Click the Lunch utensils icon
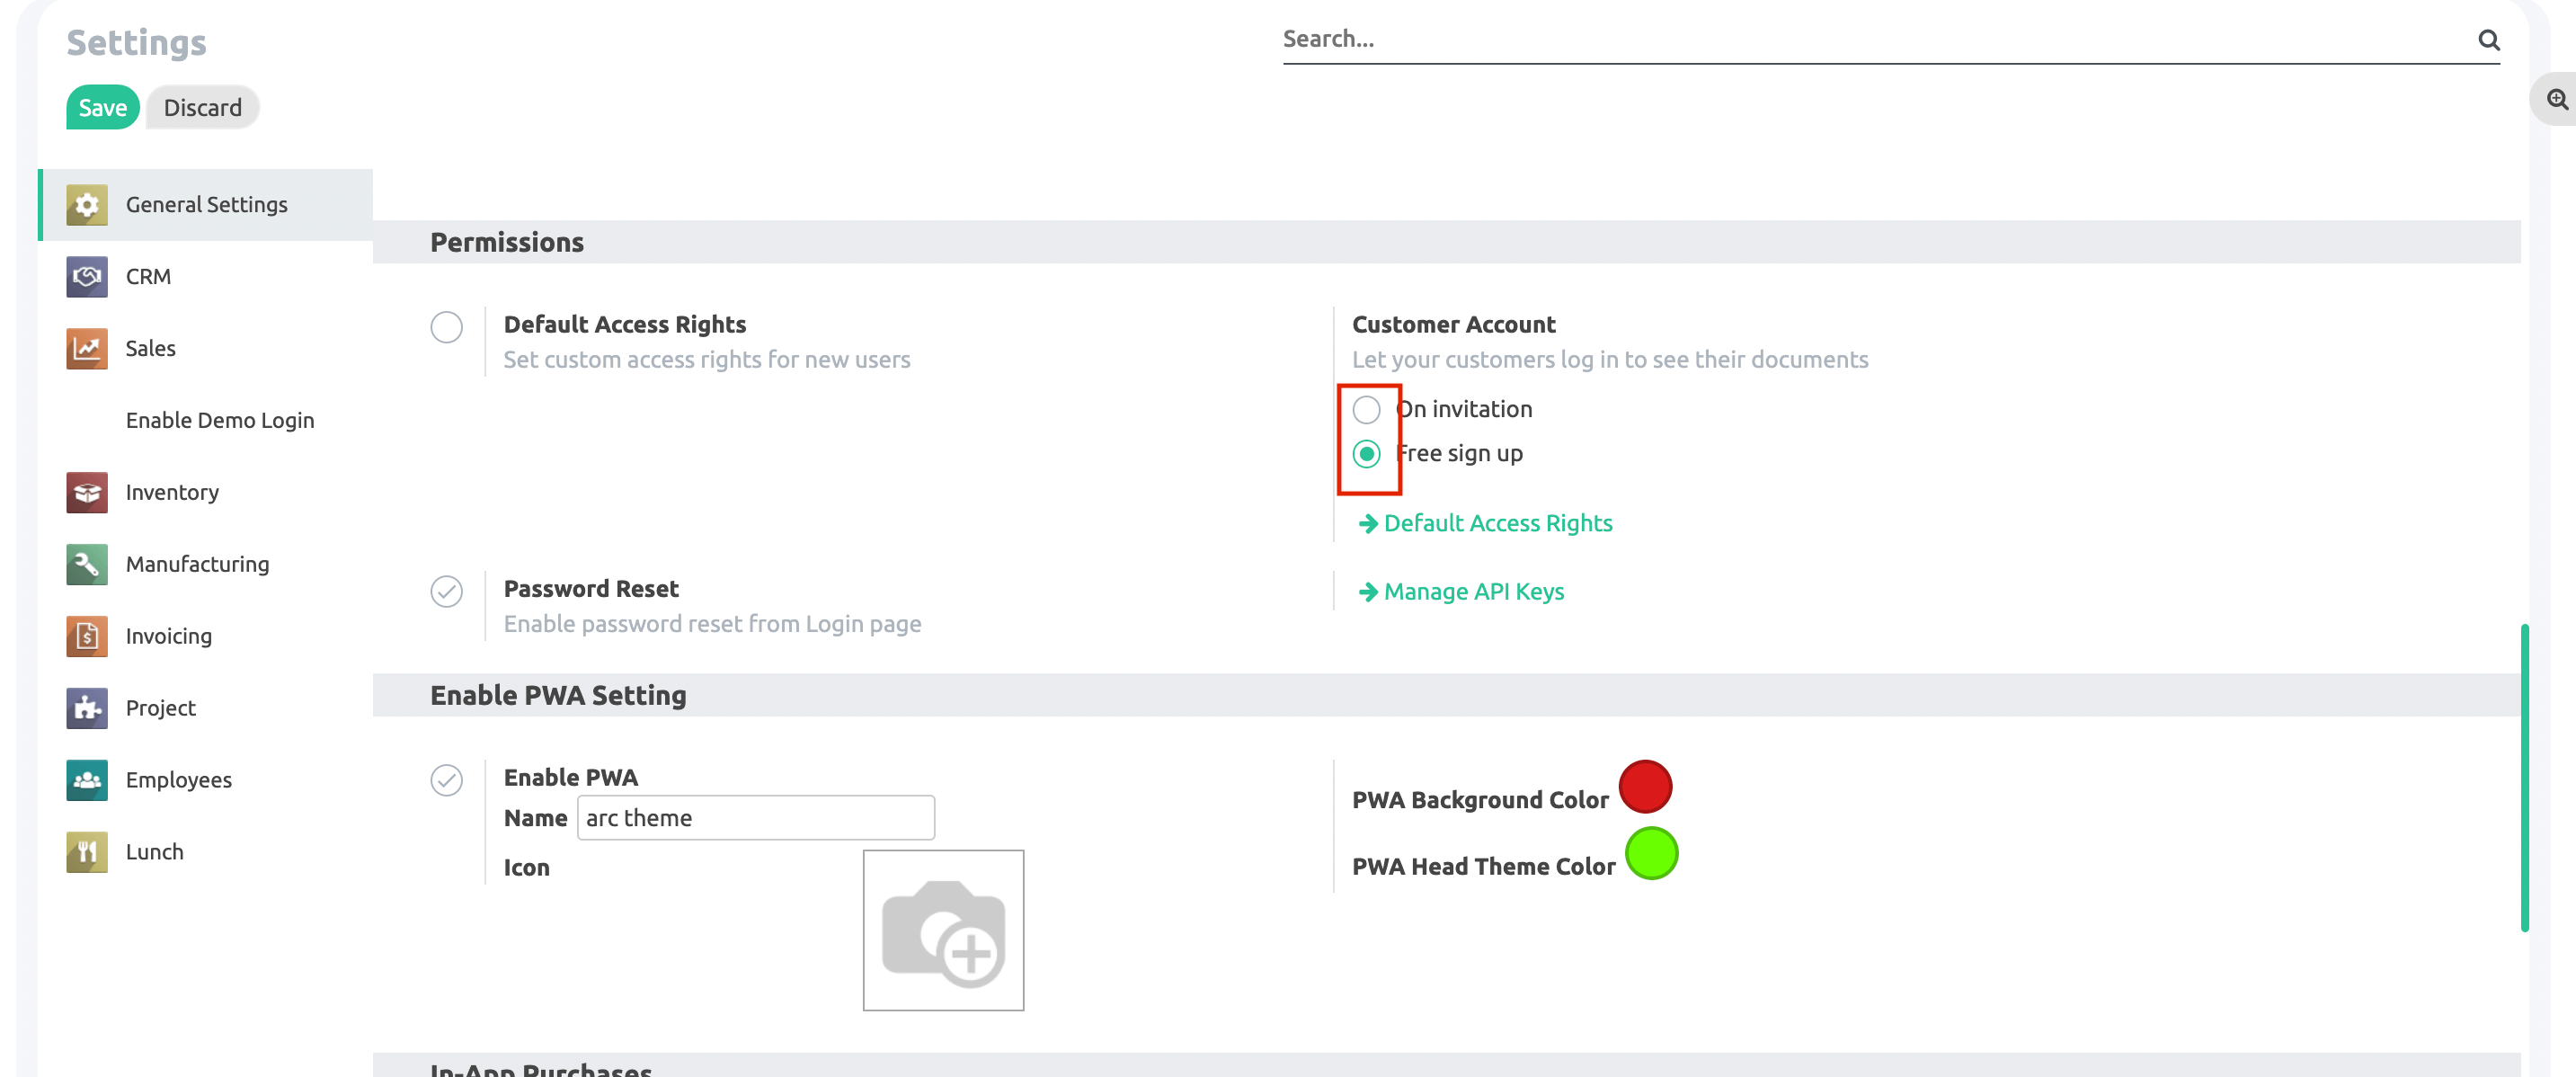2576x1077 pixels. point(87,852)
